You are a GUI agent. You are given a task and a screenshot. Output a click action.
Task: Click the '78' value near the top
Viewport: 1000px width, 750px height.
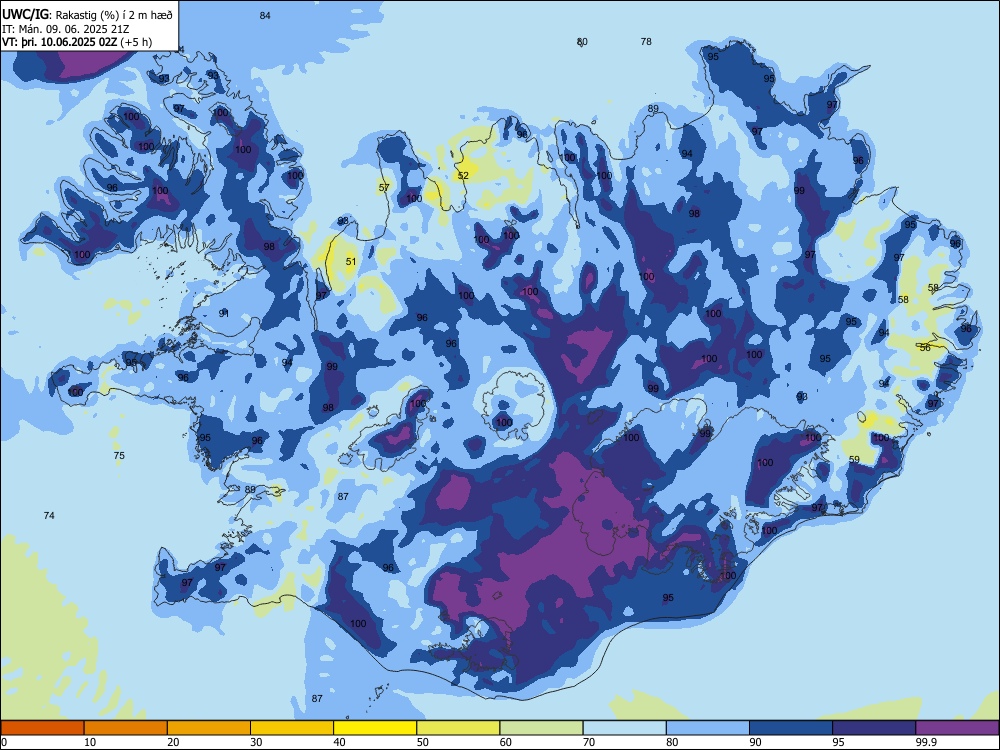646,41
